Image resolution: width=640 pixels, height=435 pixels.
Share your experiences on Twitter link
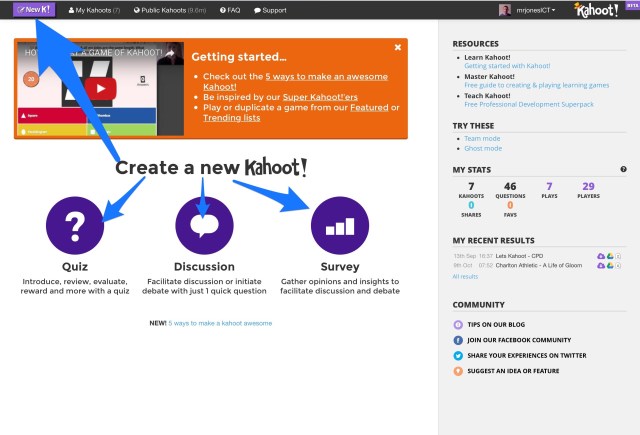click(x=527, y=355)
